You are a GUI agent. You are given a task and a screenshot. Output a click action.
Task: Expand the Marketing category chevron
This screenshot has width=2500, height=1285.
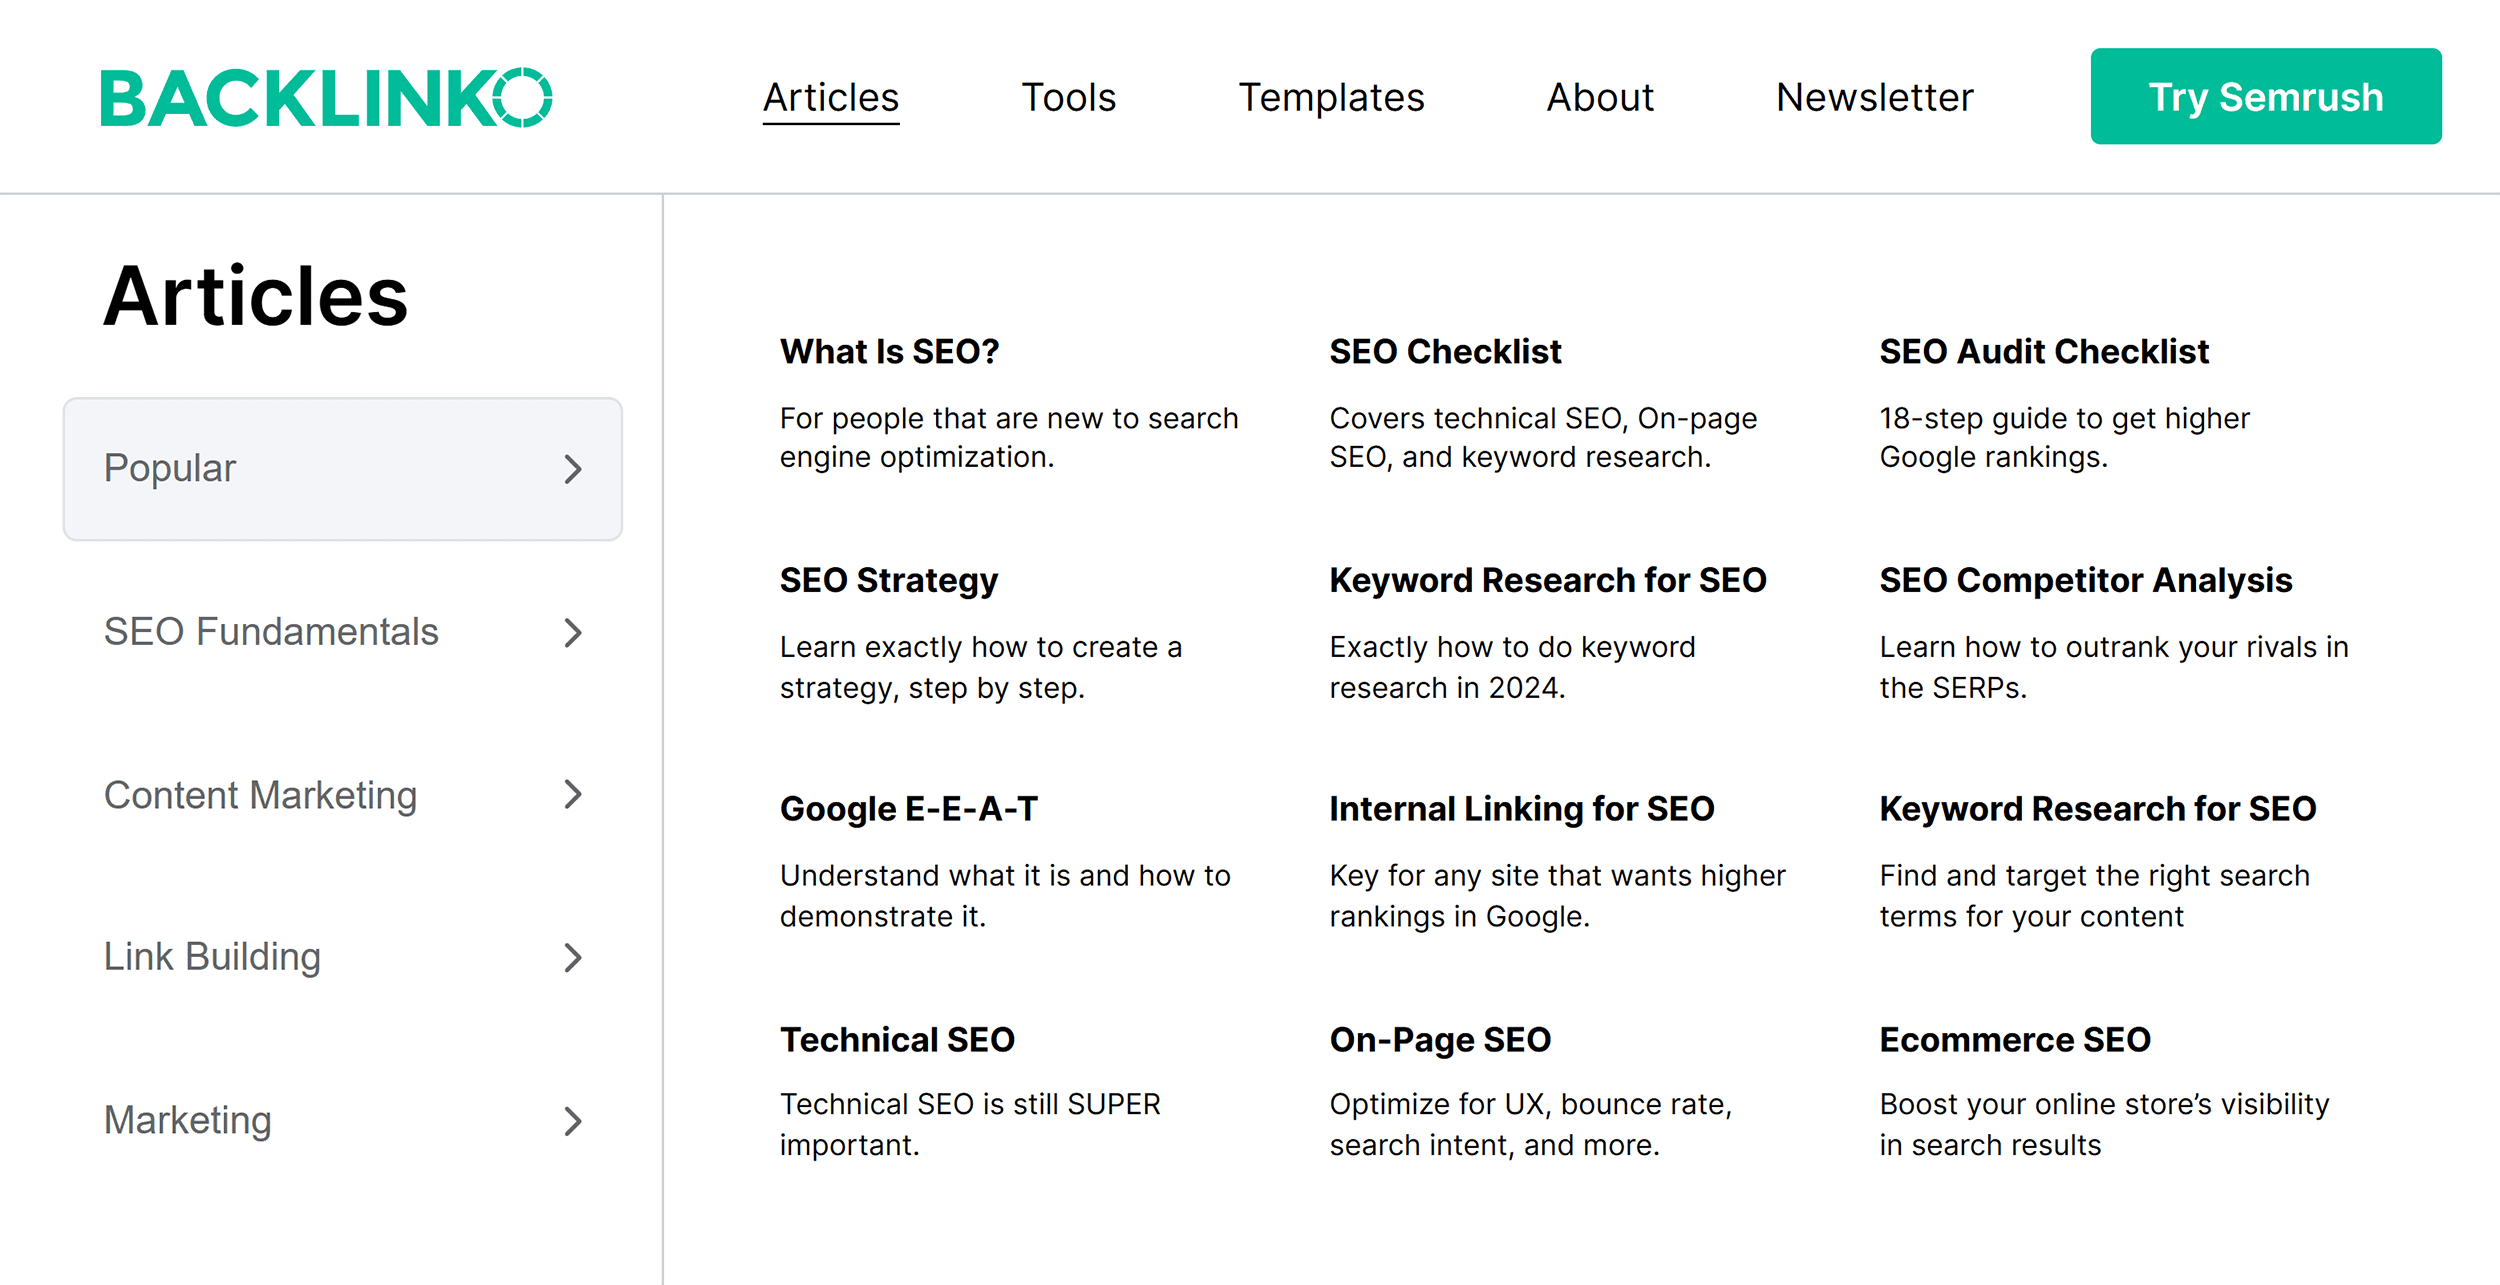[x=572, y=1121]
